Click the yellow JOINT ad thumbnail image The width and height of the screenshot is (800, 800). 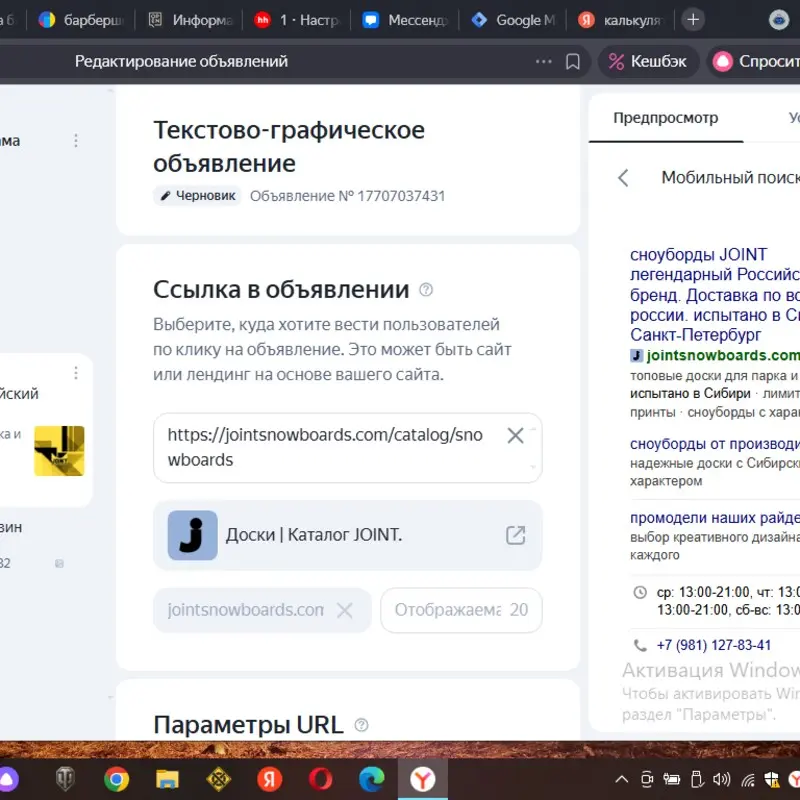click(x=59, y=451)
